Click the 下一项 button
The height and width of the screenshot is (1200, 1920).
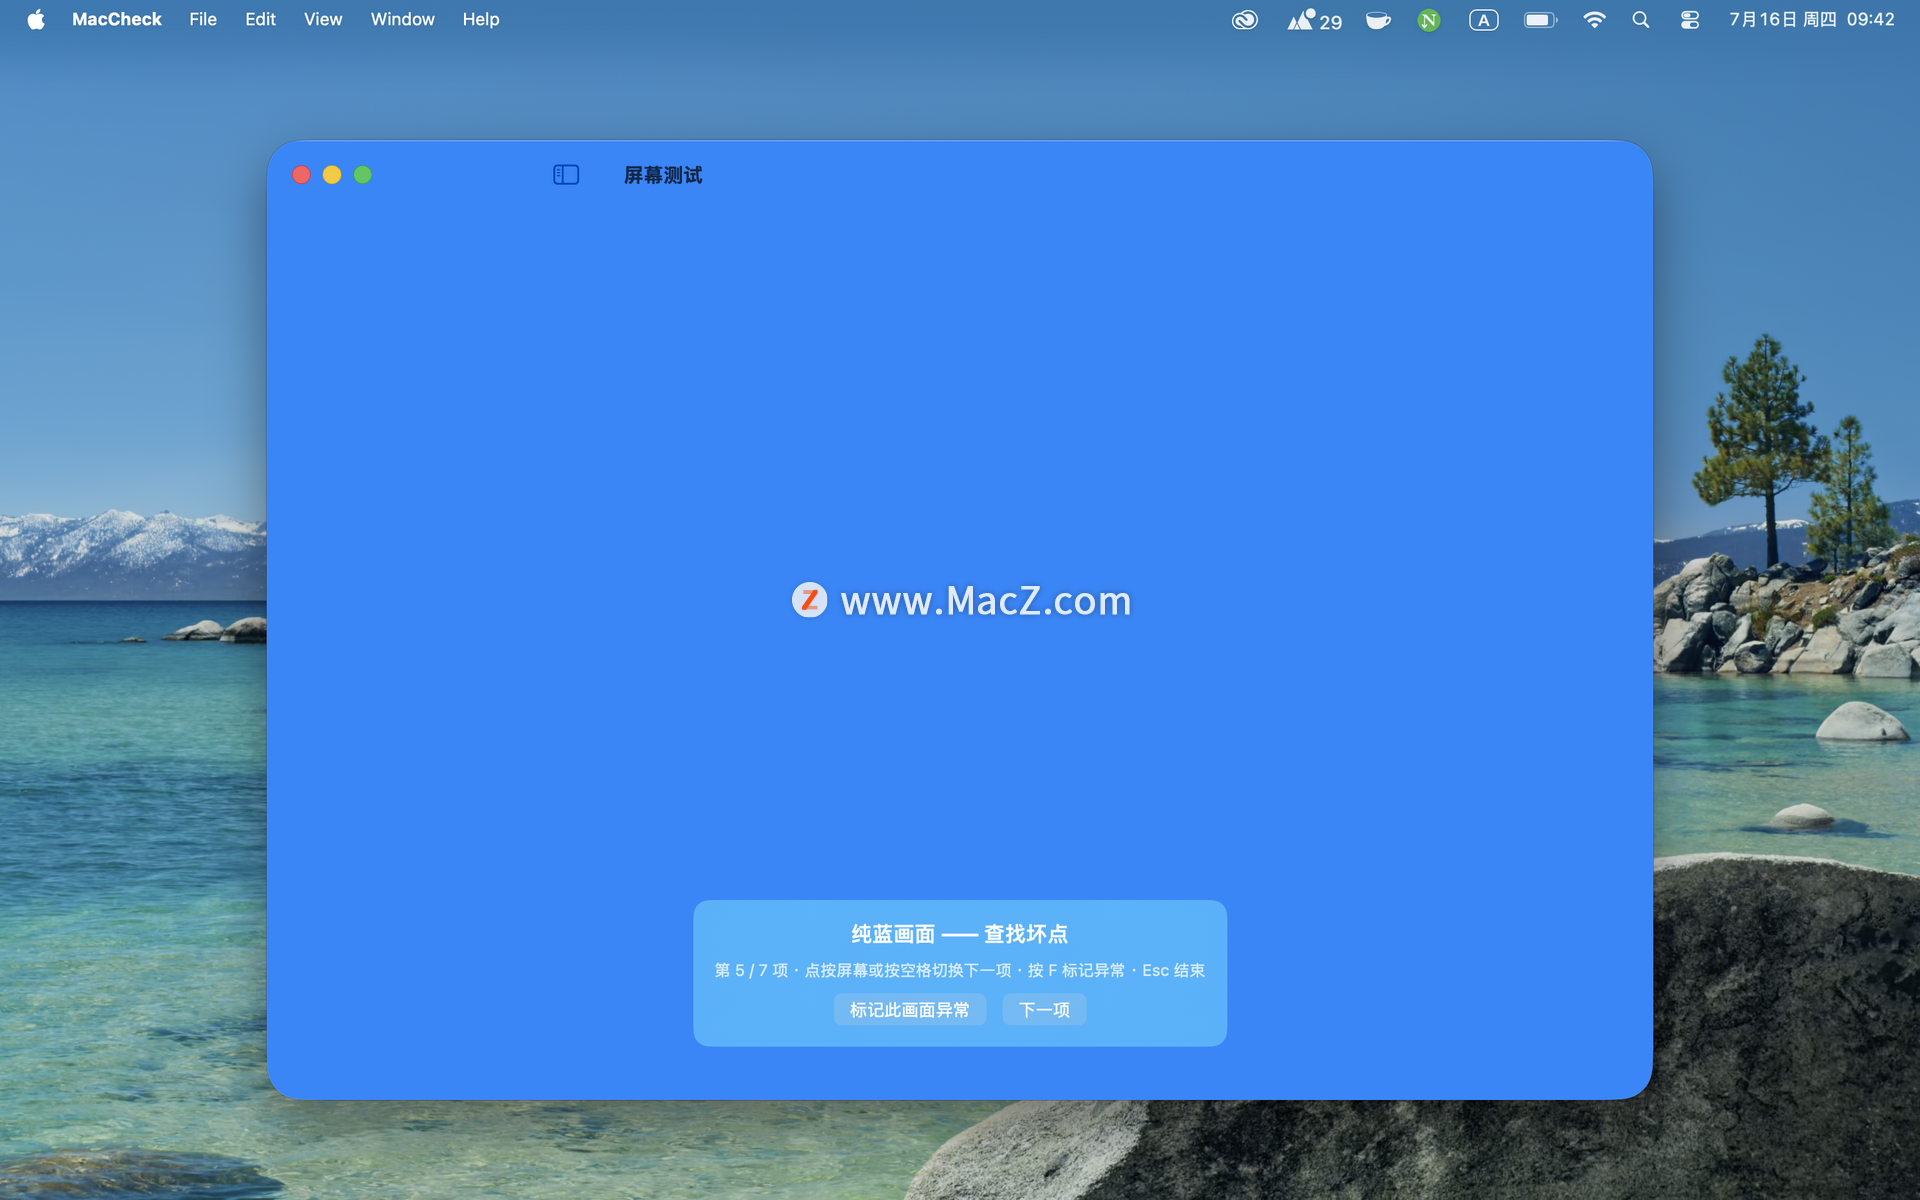click(x=1044, y=1010)
